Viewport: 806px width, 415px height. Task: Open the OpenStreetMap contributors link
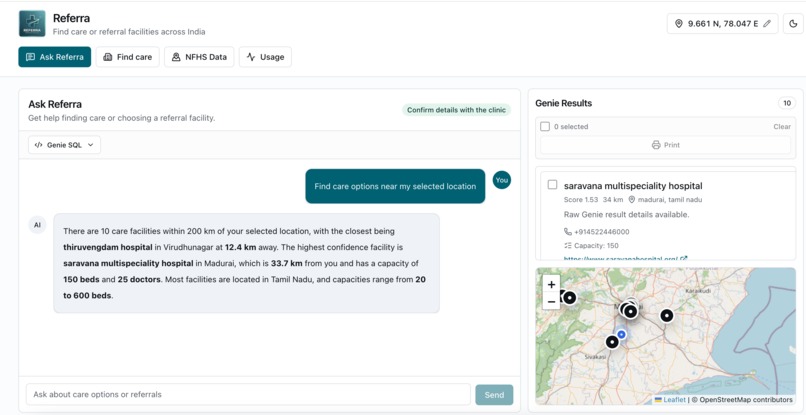(746, 400)
